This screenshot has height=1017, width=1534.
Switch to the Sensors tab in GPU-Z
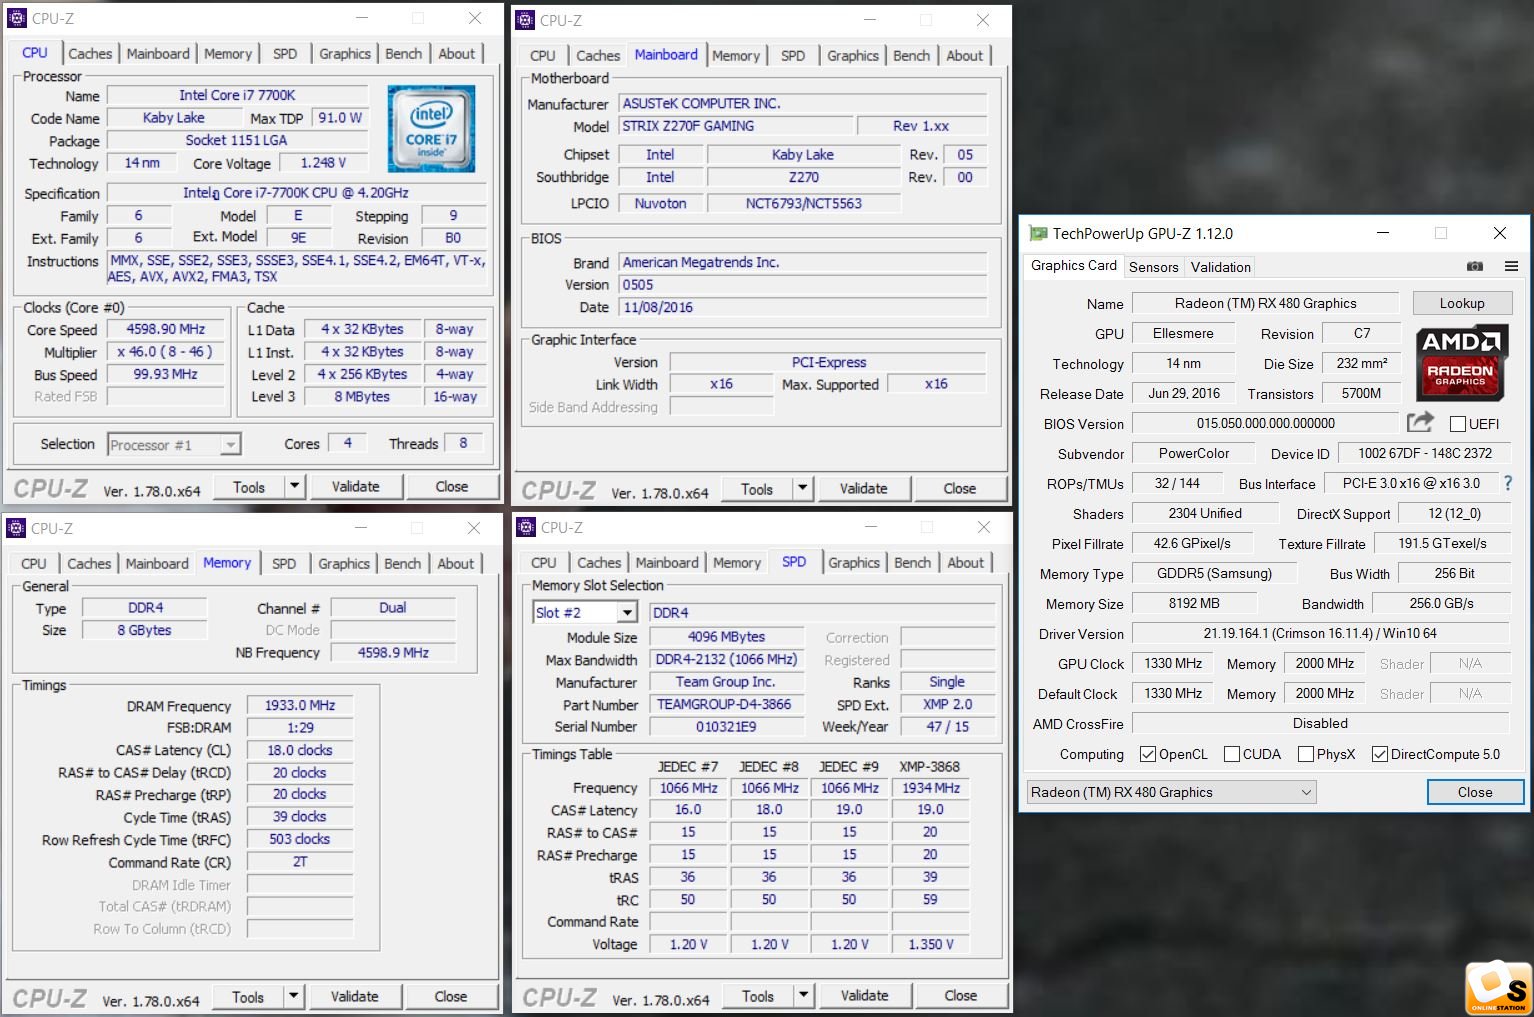point(1153,267)
